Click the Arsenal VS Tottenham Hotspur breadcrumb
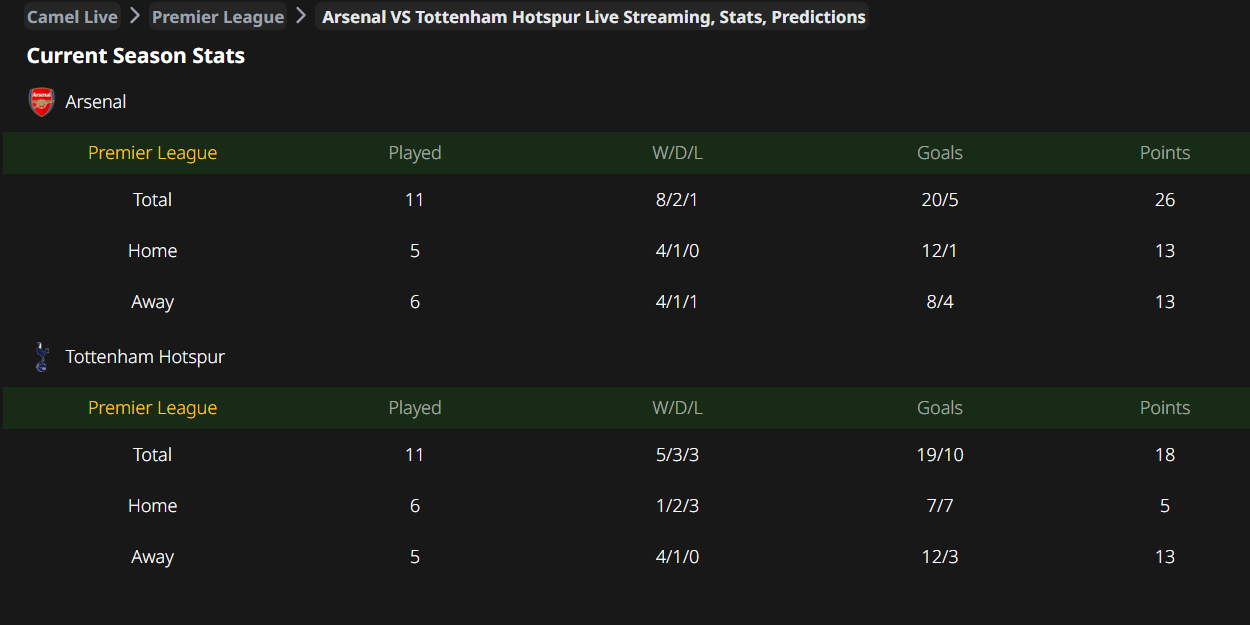This screenshot has width=1250, height=625. coord(593,17)
